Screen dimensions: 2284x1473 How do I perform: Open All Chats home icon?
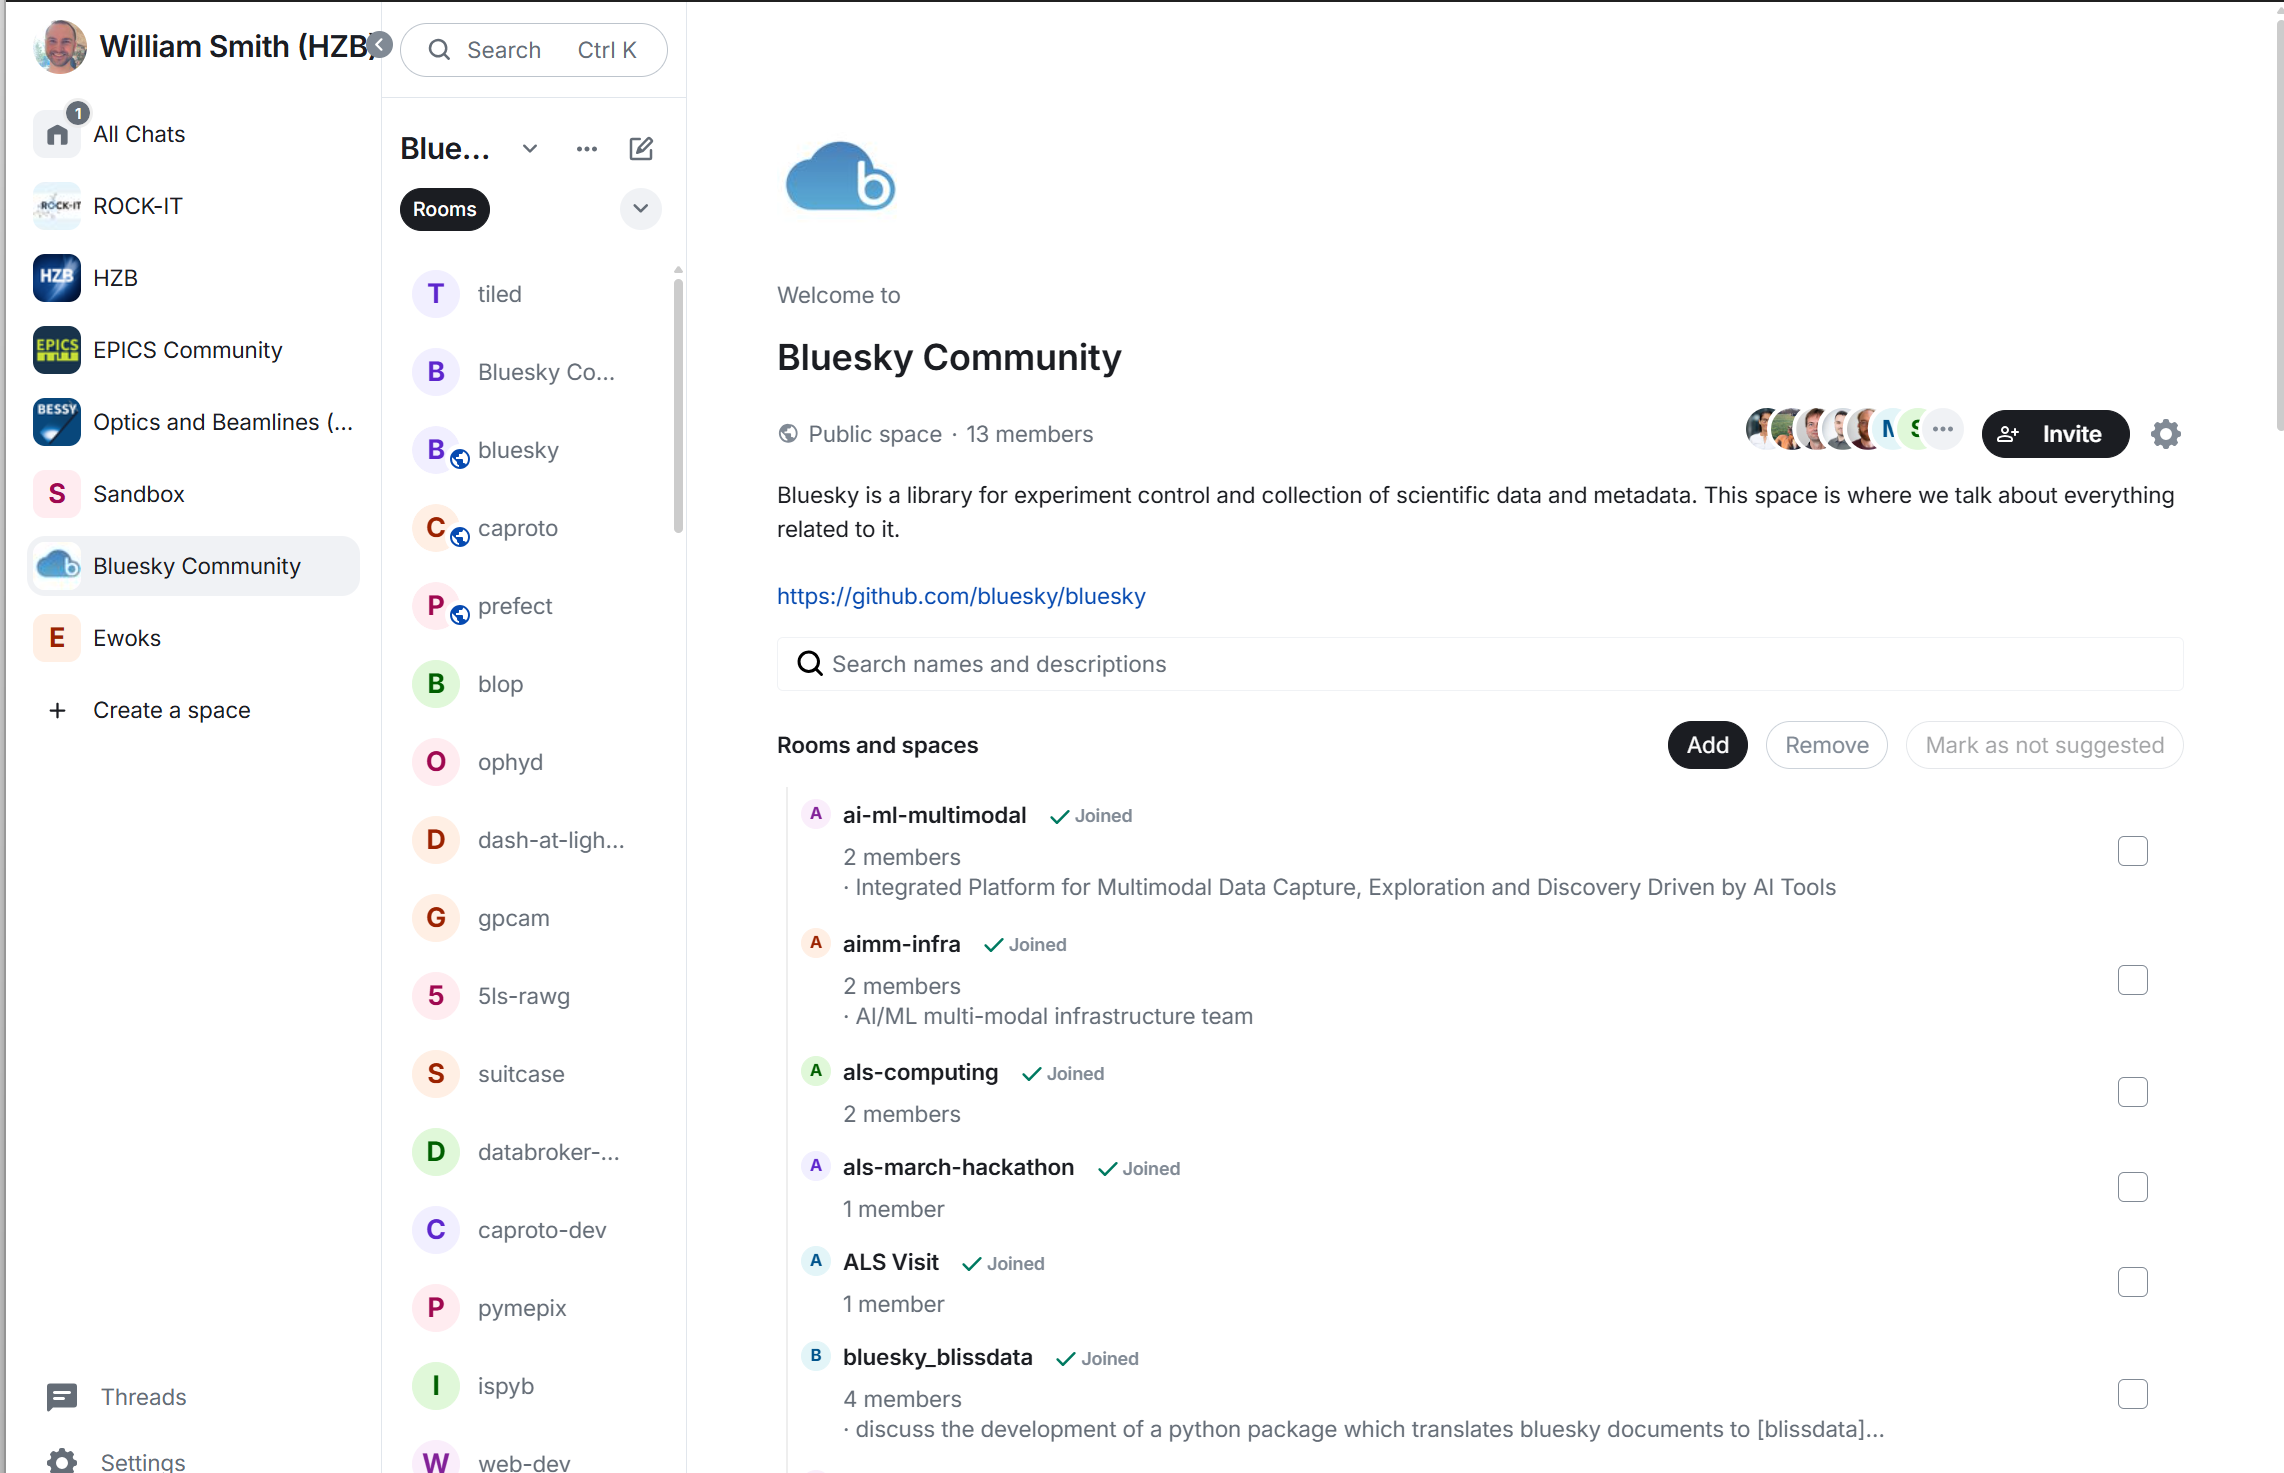pyautogui.click(x=57, y=134)
